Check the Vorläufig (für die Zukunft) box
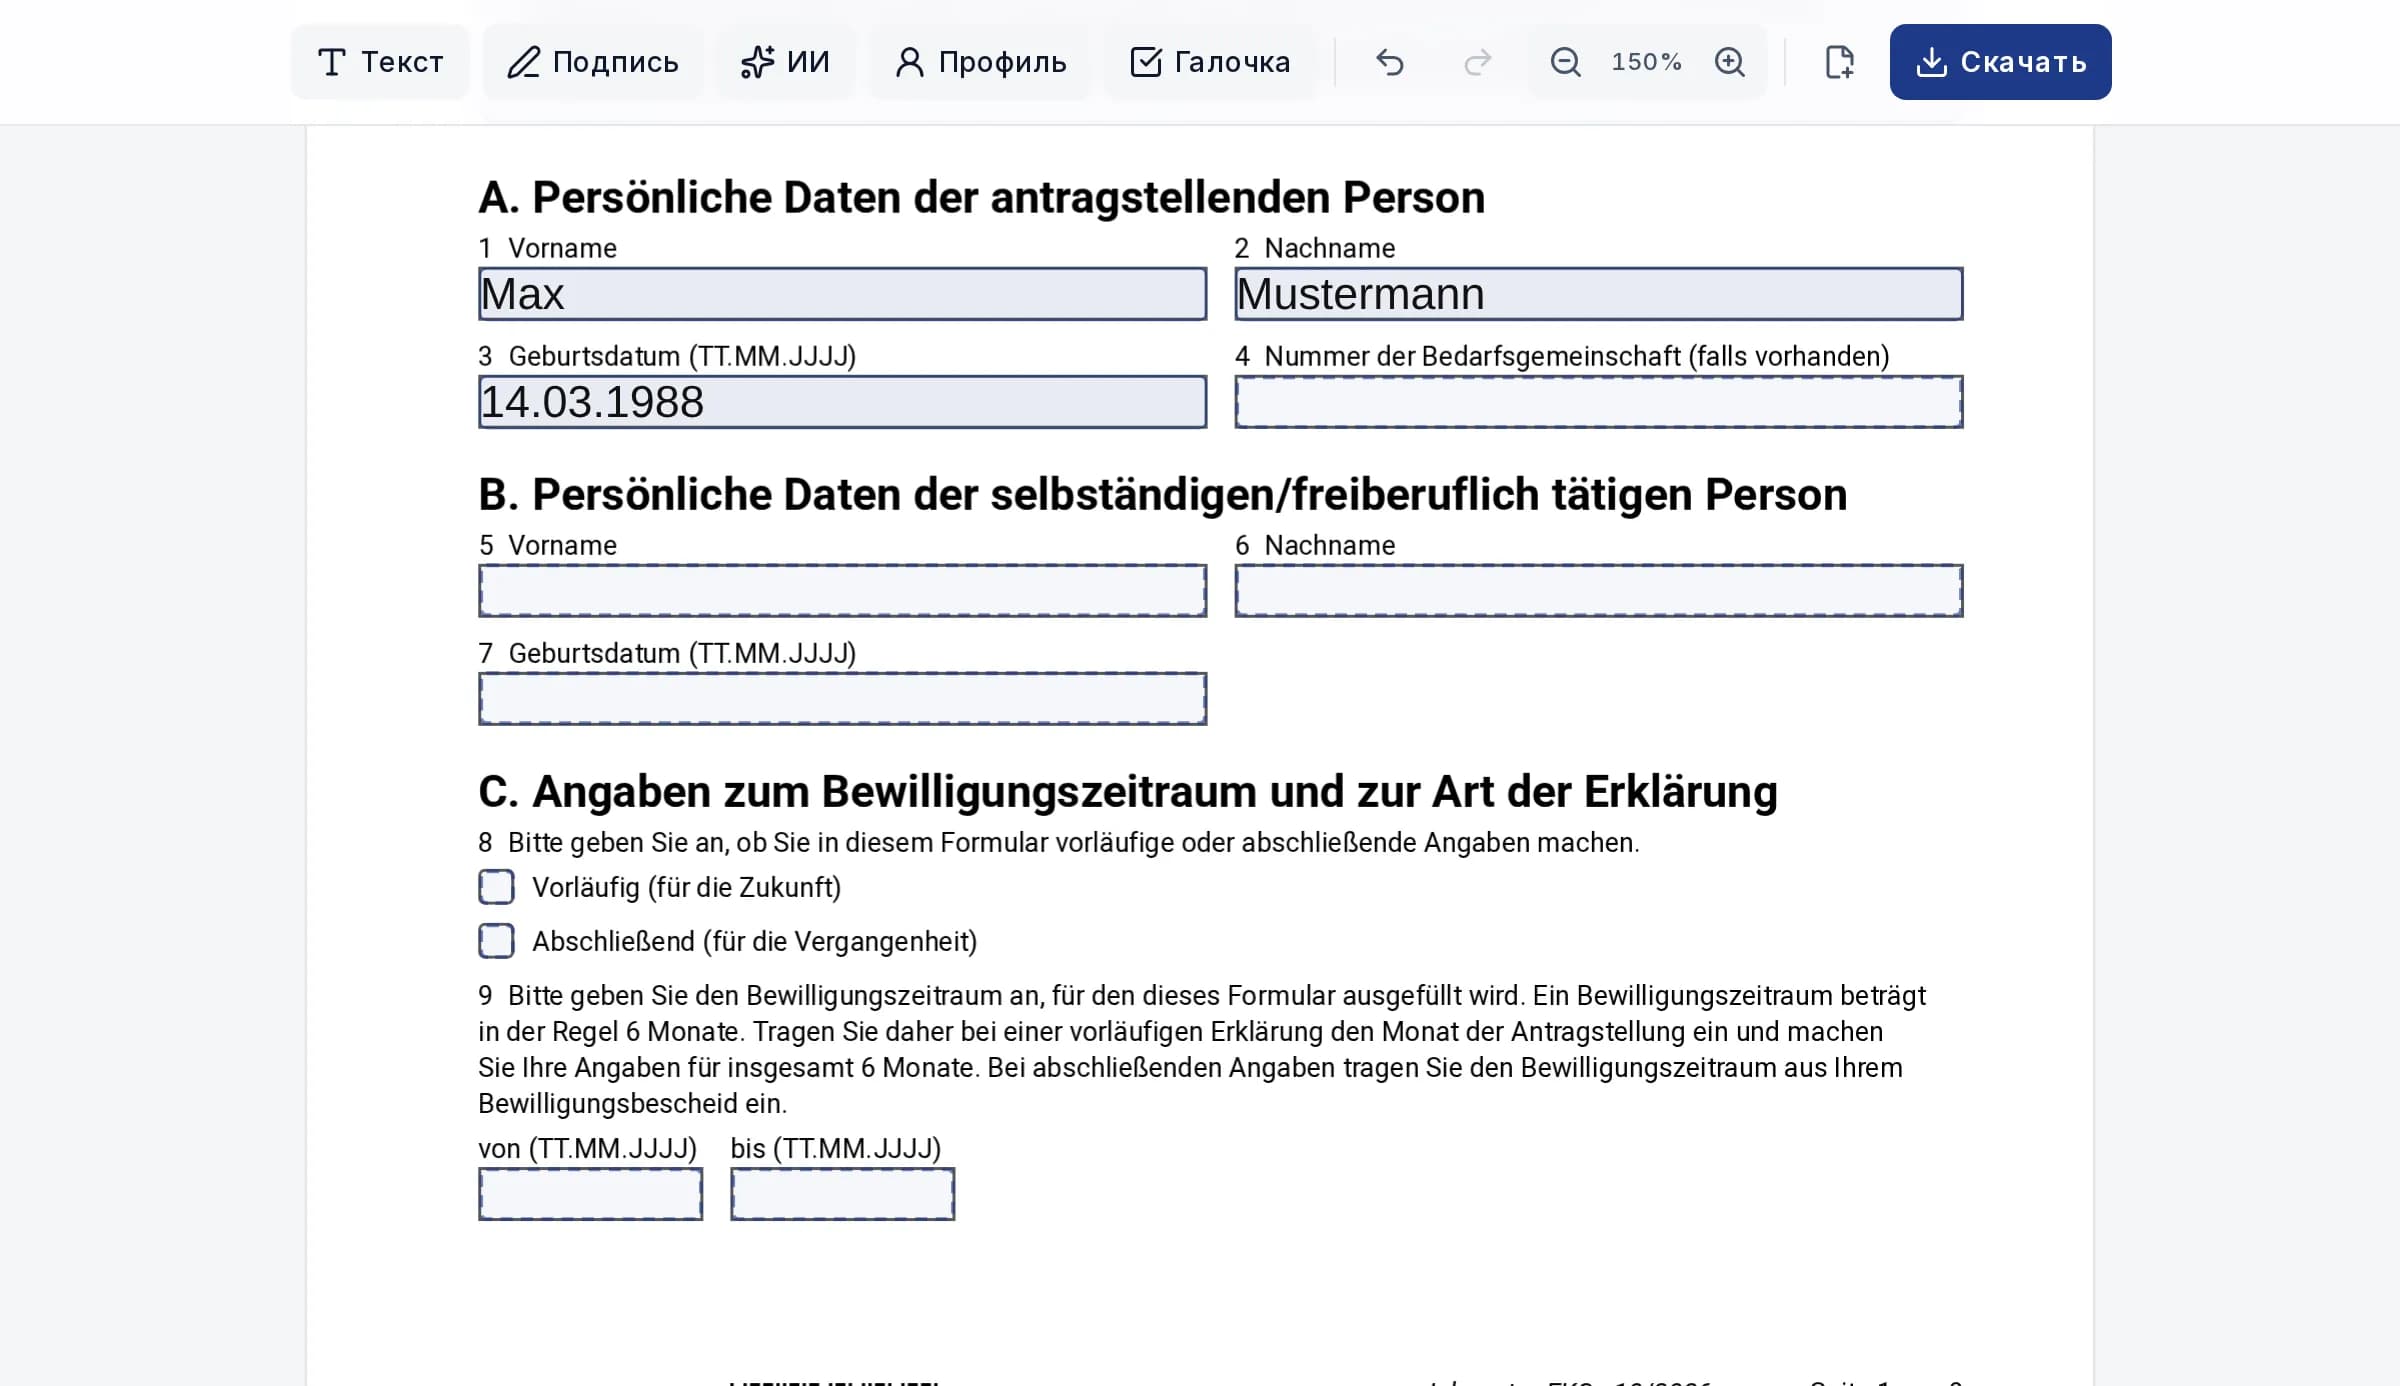The width and height of the screenshot is (2400, 1386). pyautogui.click(x=496, y=887)
